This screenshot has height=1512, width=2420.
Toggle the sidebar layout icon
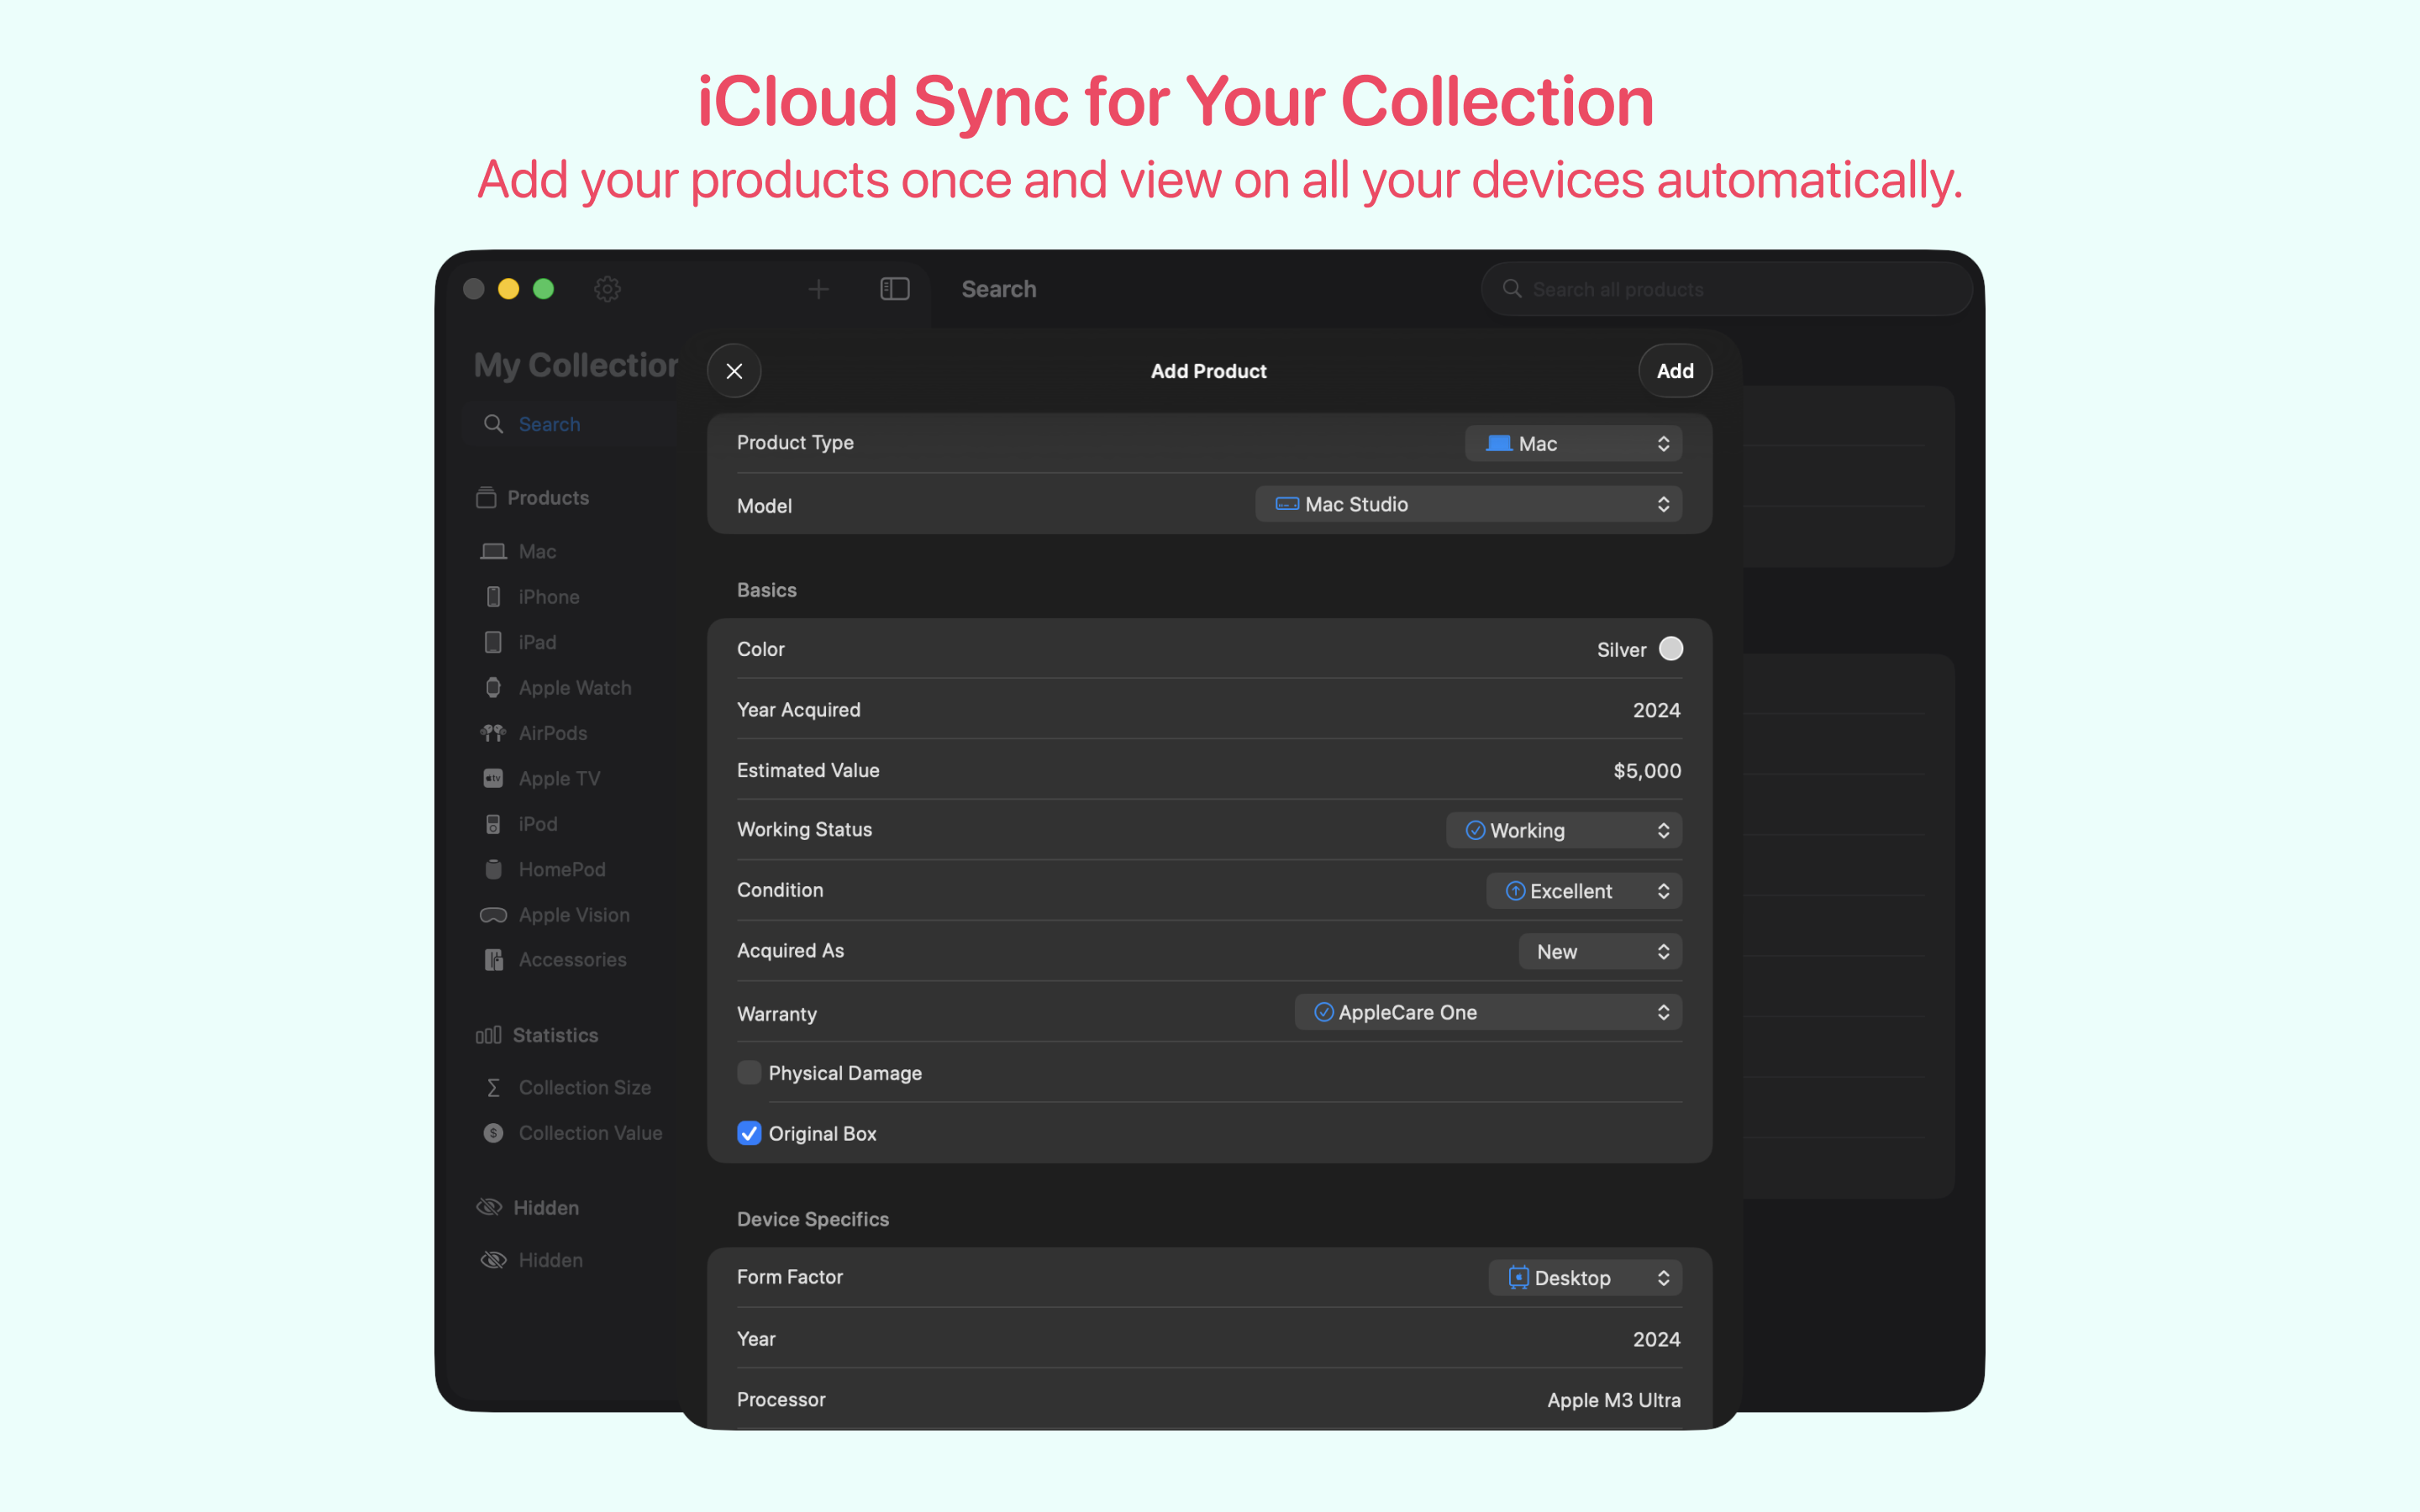[x=894, y=289]
